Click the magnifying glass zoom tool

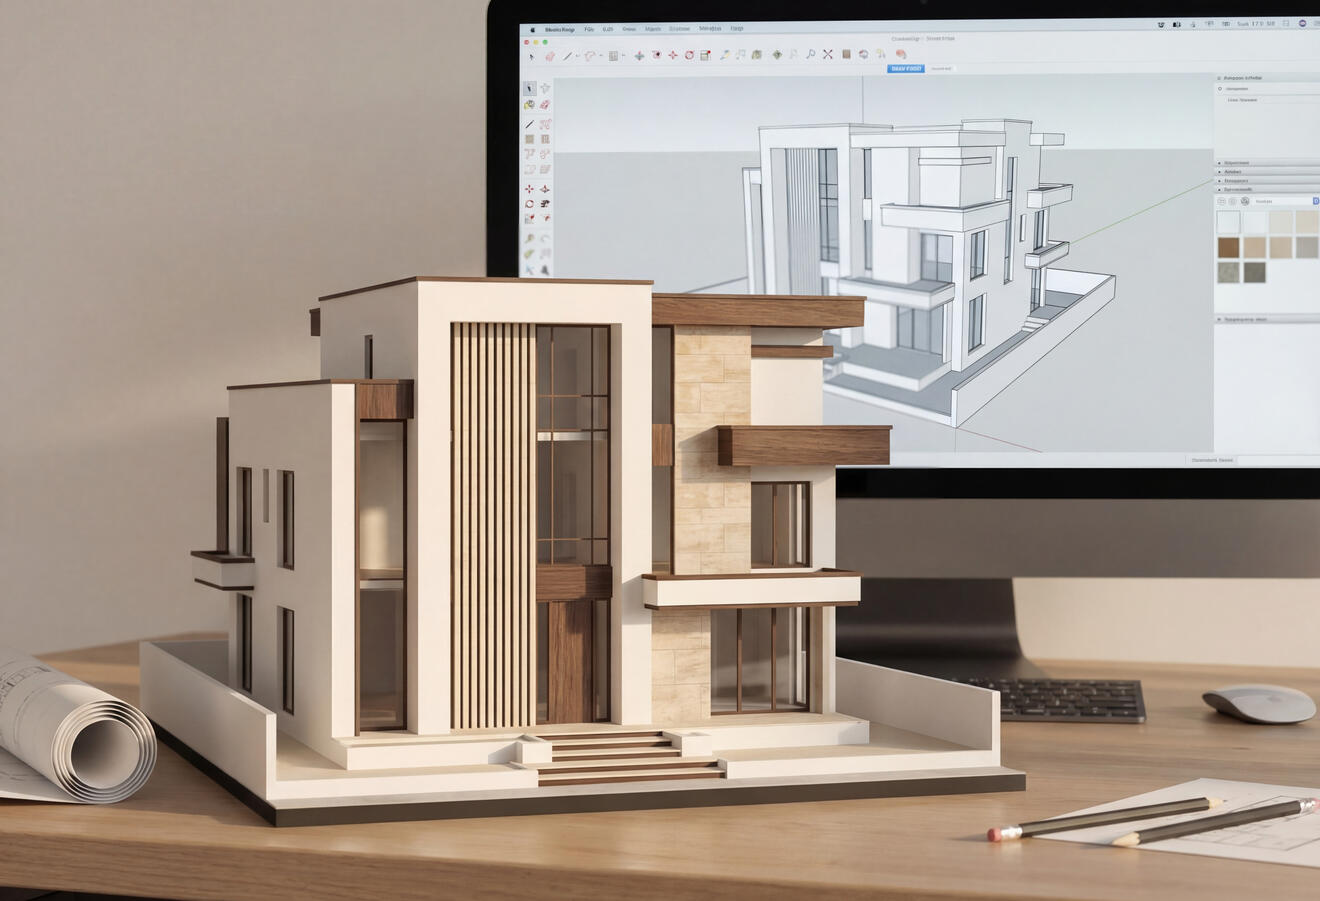click(810, 55)
